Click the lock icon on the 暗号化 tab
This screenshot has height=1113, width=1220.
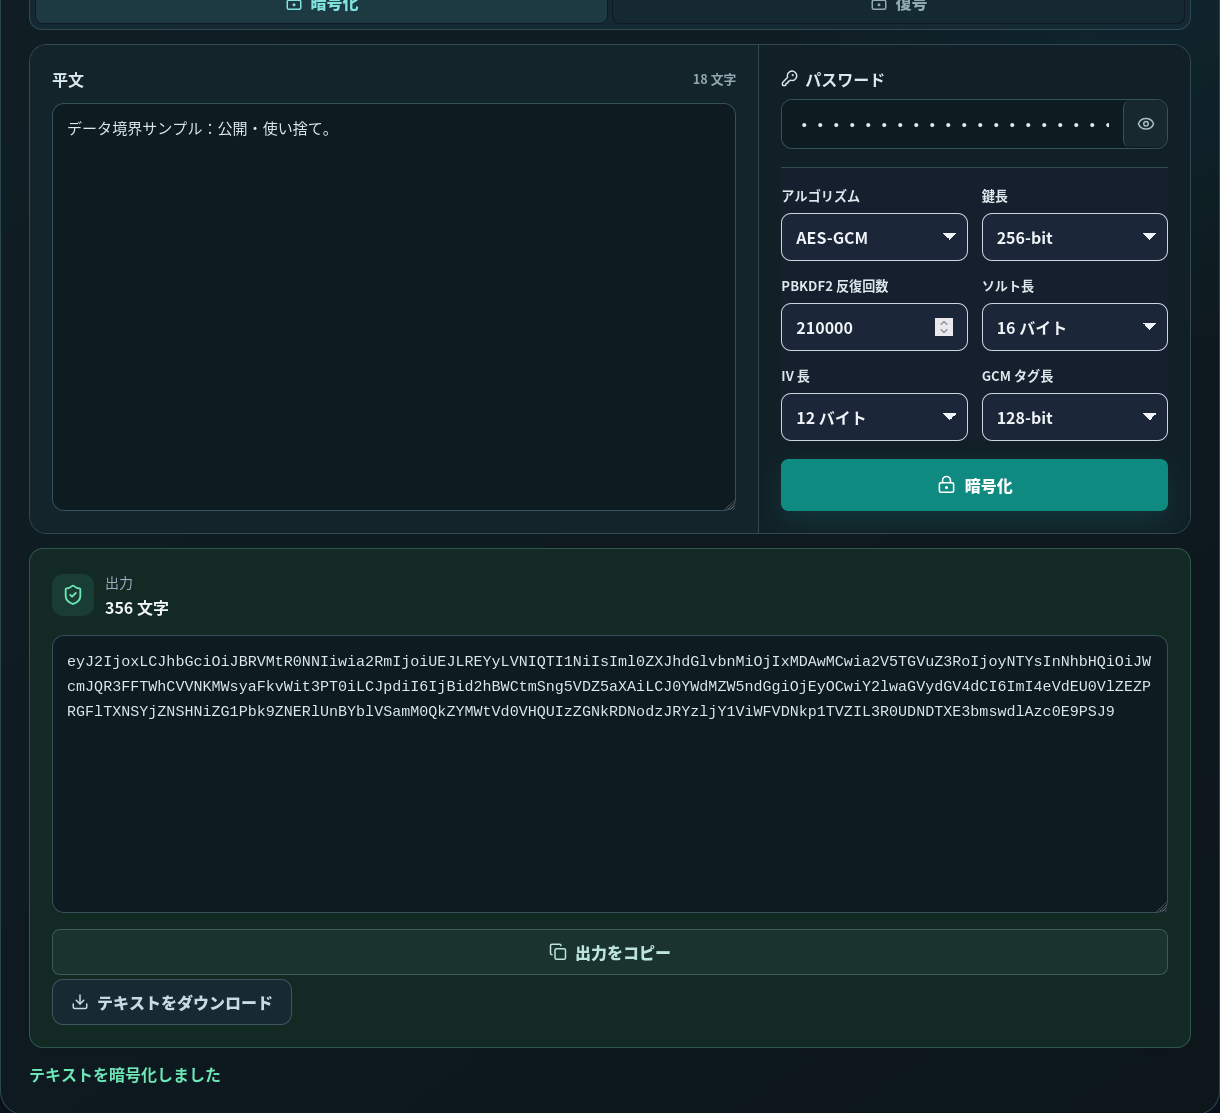pyautogui.click(x=294, y=5)
